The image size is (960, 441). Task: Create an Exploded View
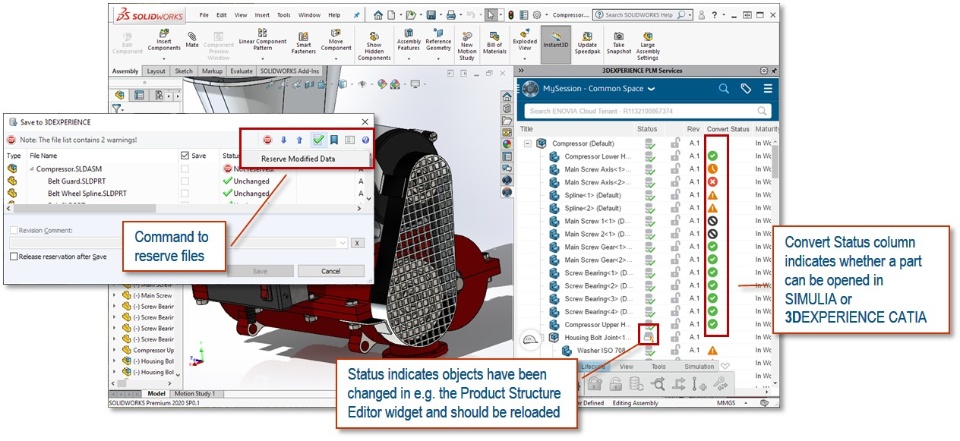pos(525,40)
